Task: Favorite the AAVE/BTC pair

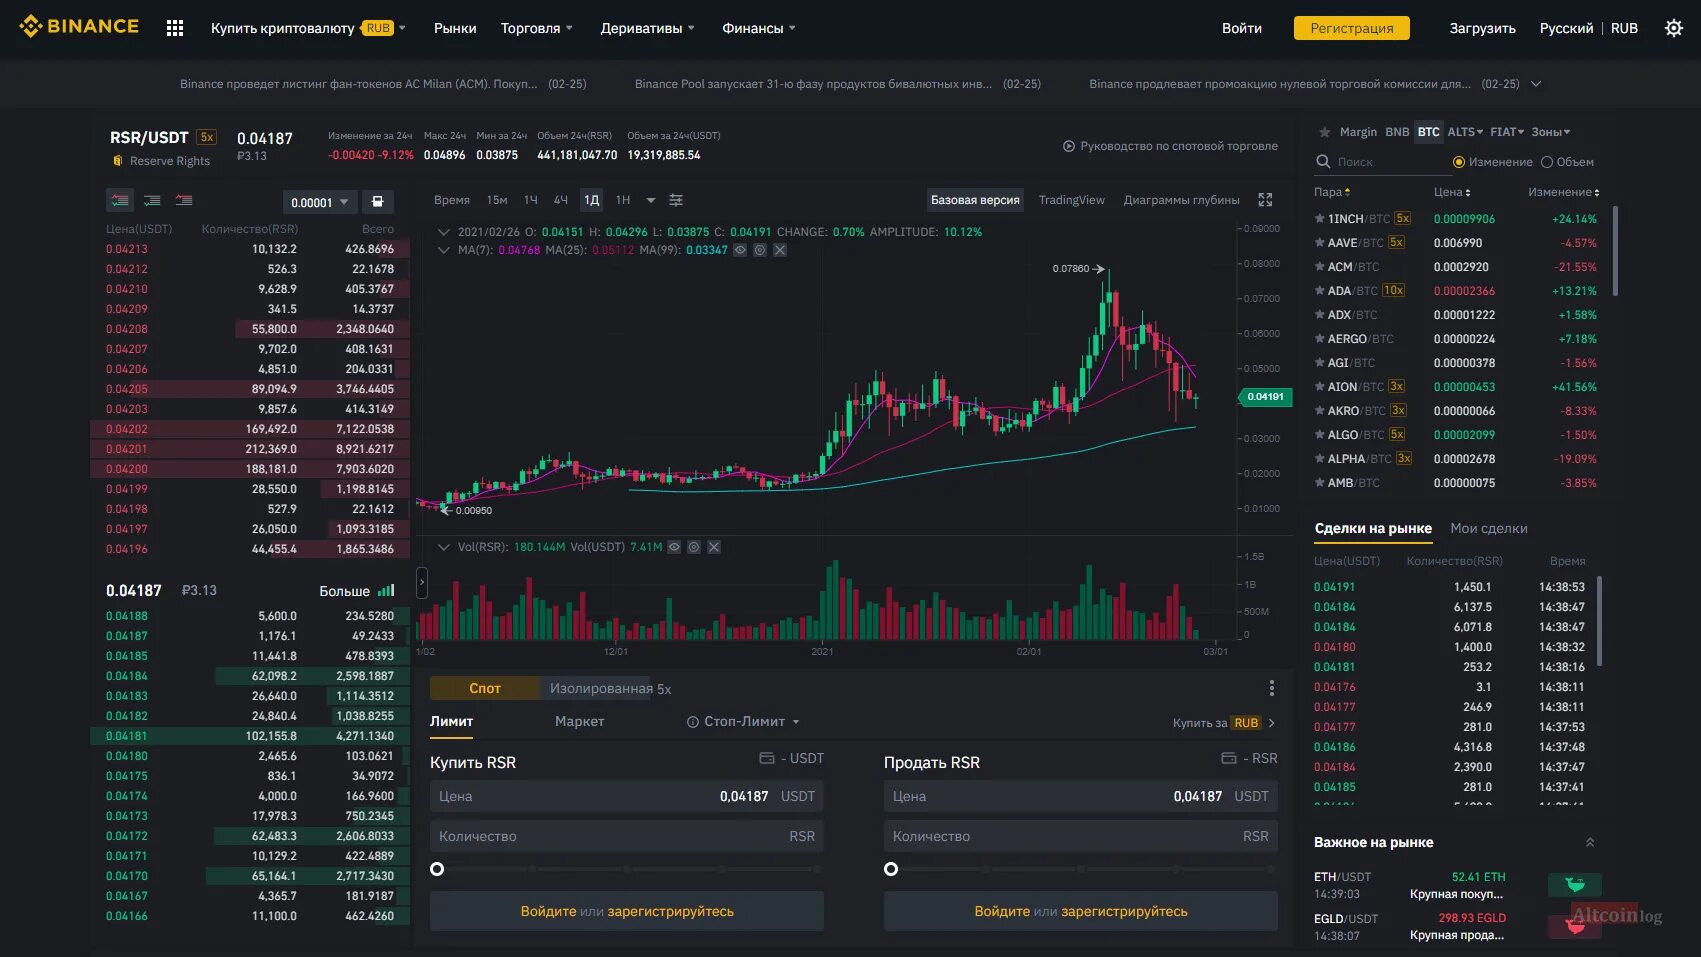Action: point(1320,242)
